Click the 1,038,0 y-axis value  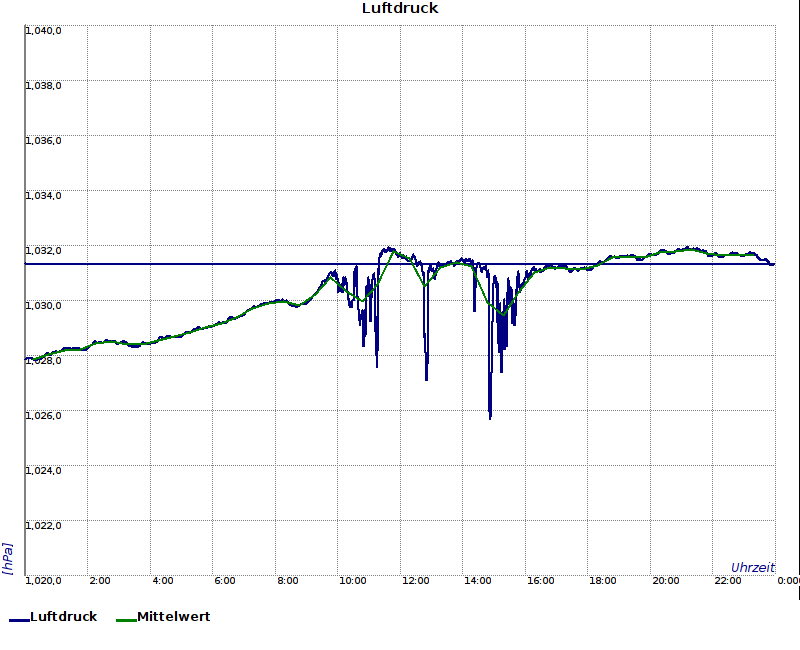pyautogui.click(x=43, y=86)
